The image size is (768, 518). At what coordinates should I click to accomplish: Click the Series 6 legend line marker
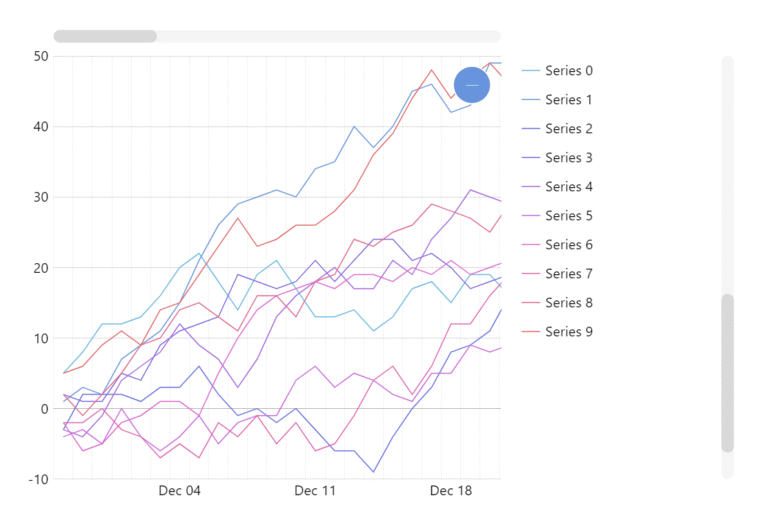(530, 245)
